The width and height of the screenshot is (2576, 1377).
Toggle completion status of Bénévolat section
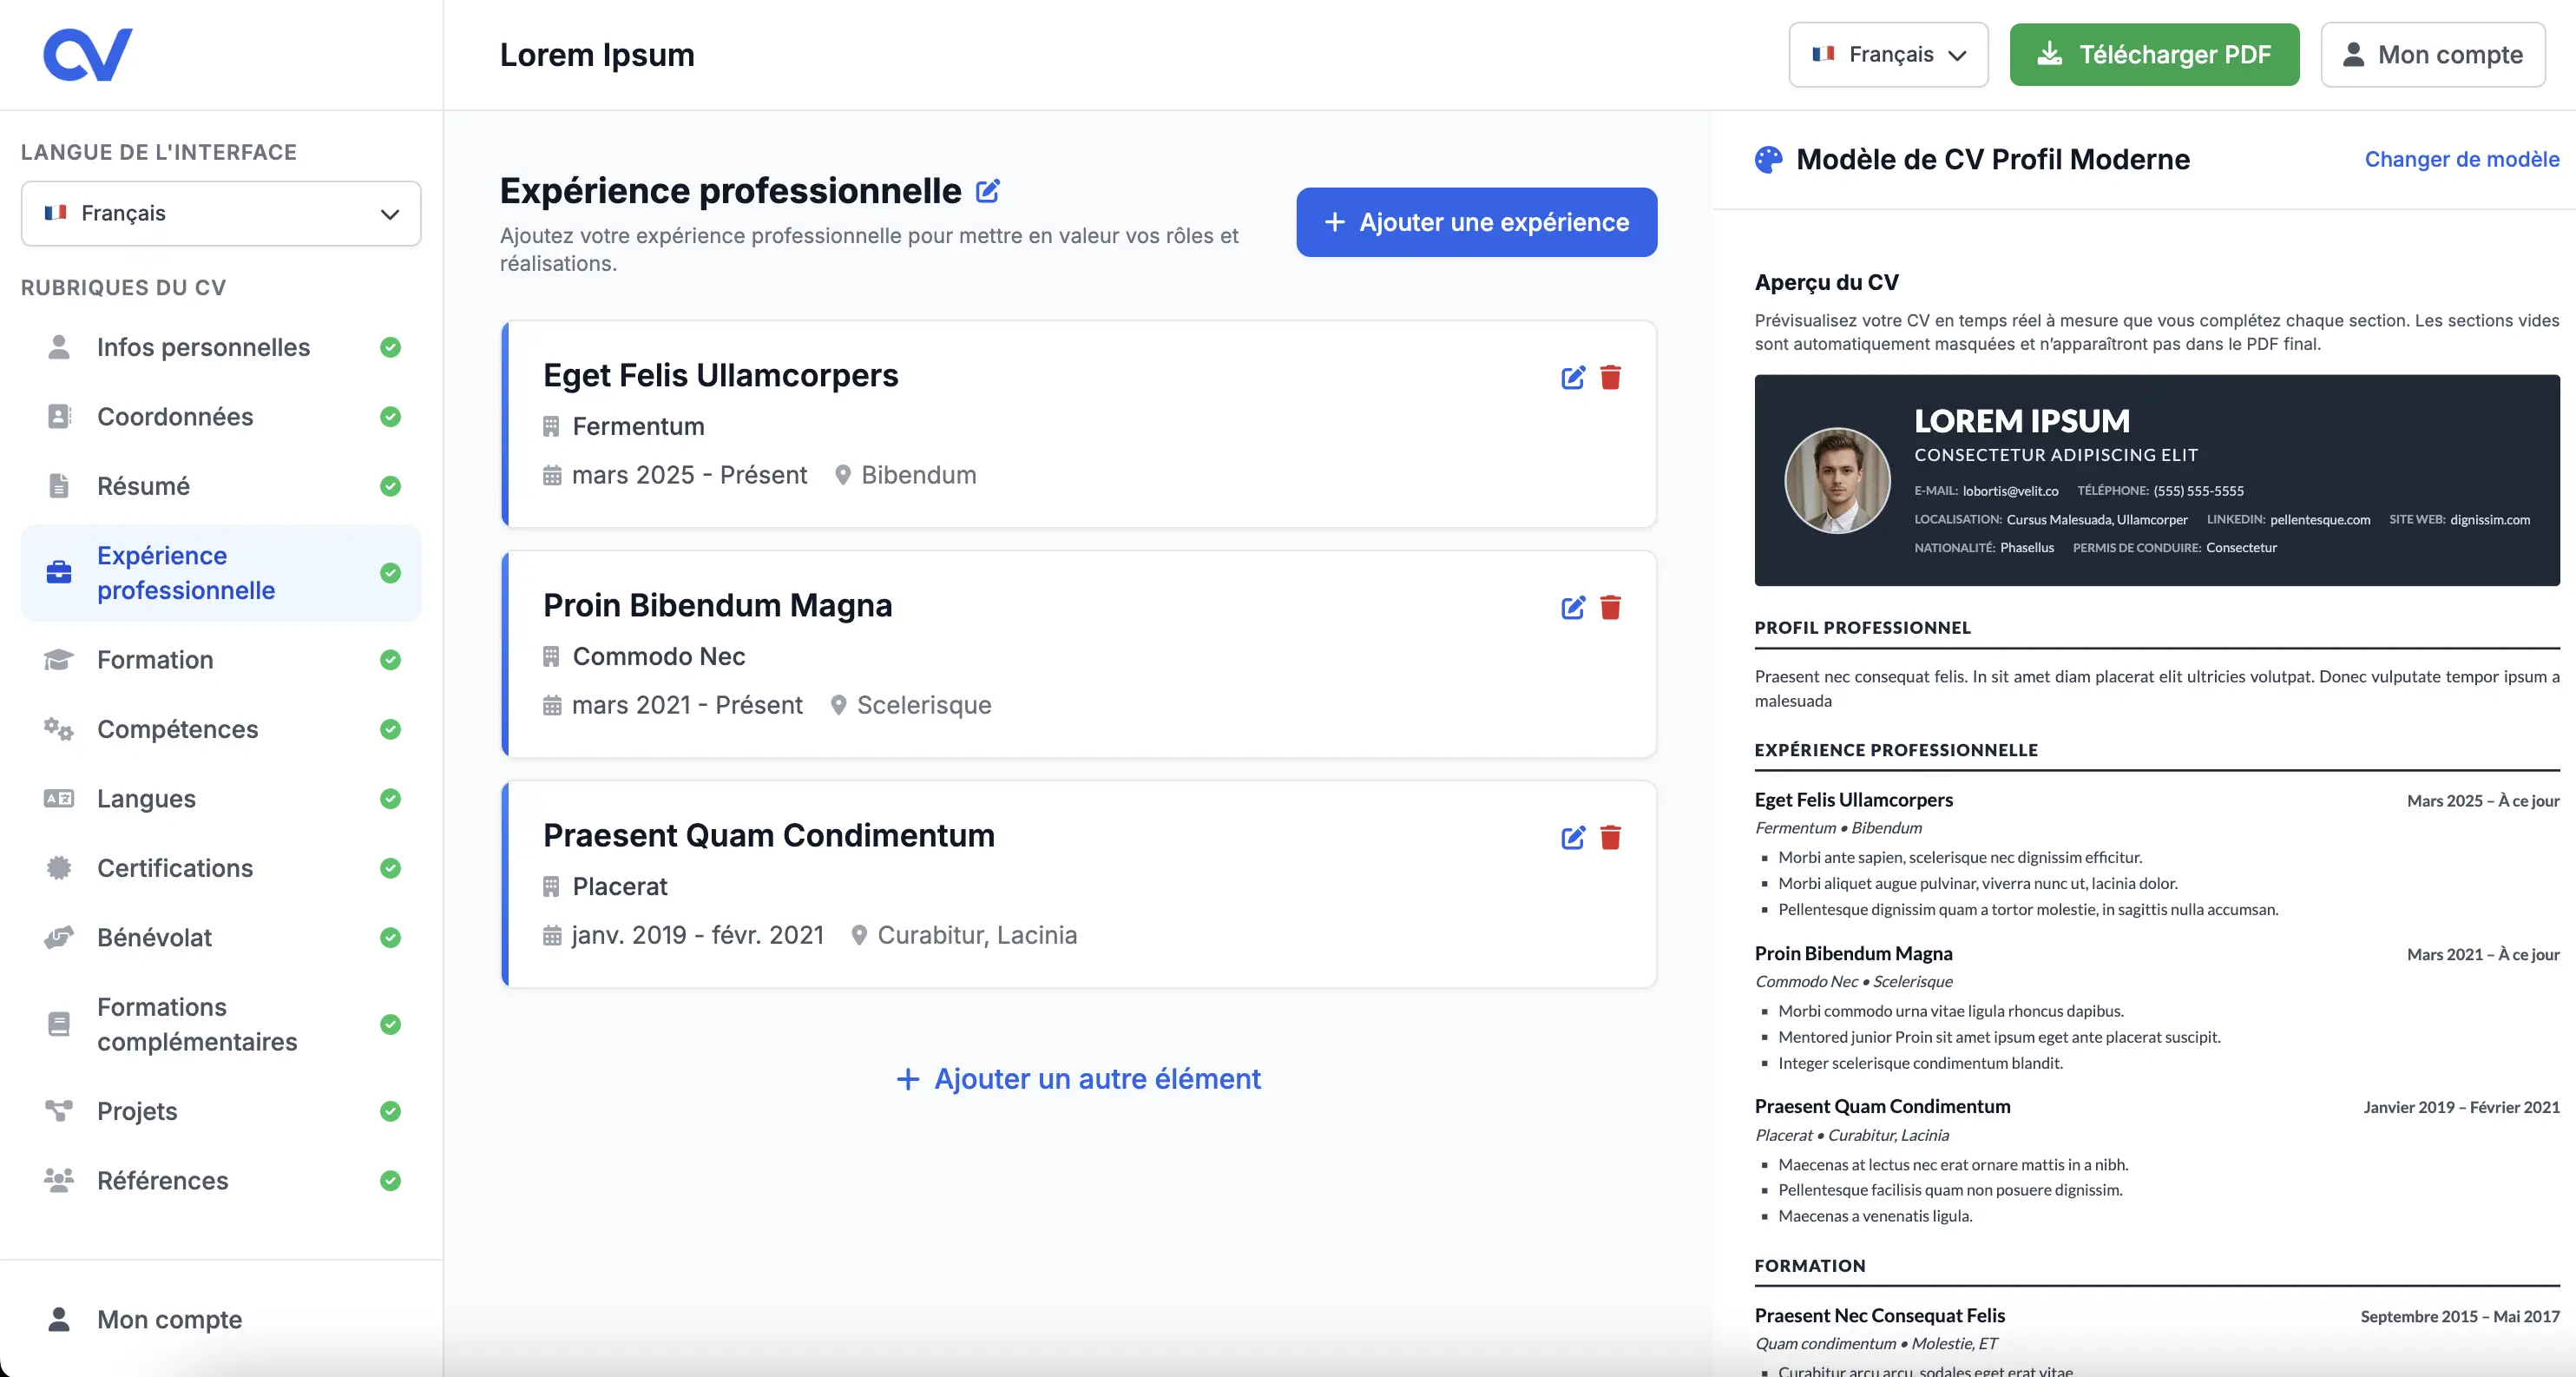[390, 938]
